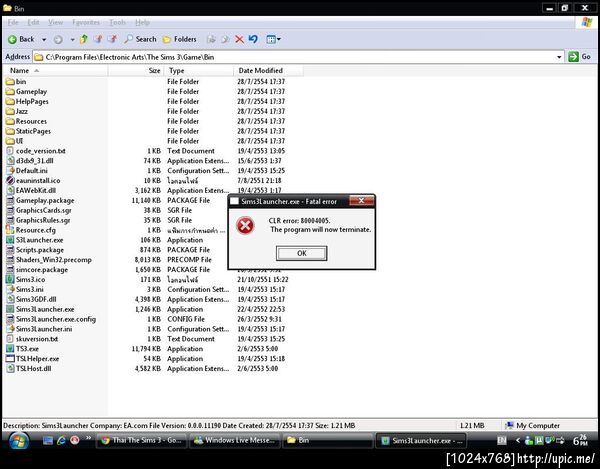The height and width of the screenshot is (469, 600).
Task: Open the Help menu
Action: point(142,22)
